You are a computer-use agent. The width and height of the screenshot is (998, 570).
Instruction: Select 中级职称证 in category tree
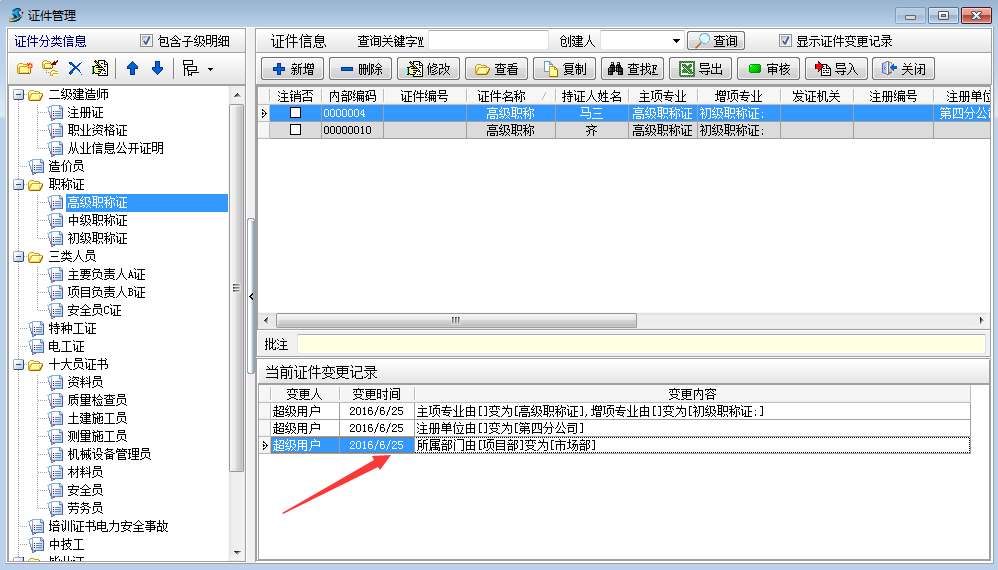[97, 221]
